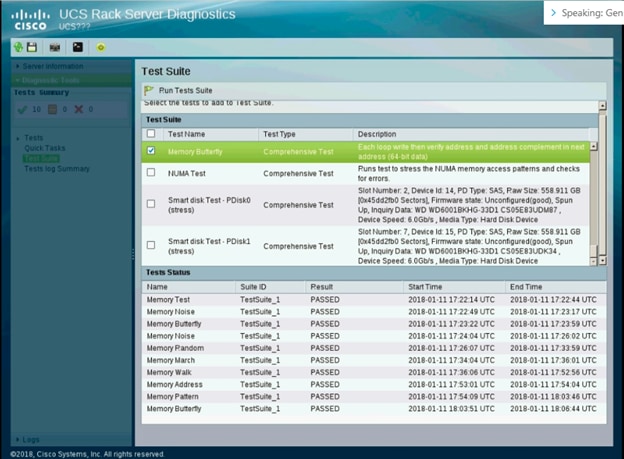Expand the Tests tree node
The width and height of the screenshot is (624, 459).
coord(18,139)
